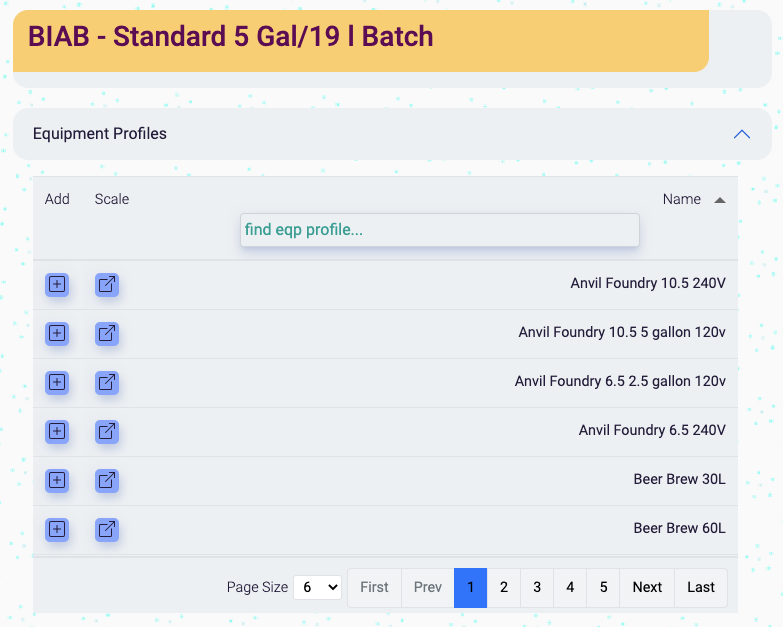Add the Anvil Foundry 6.5 240V profile
The width and height of the screenshot is (783, 627).
[57, 431]
